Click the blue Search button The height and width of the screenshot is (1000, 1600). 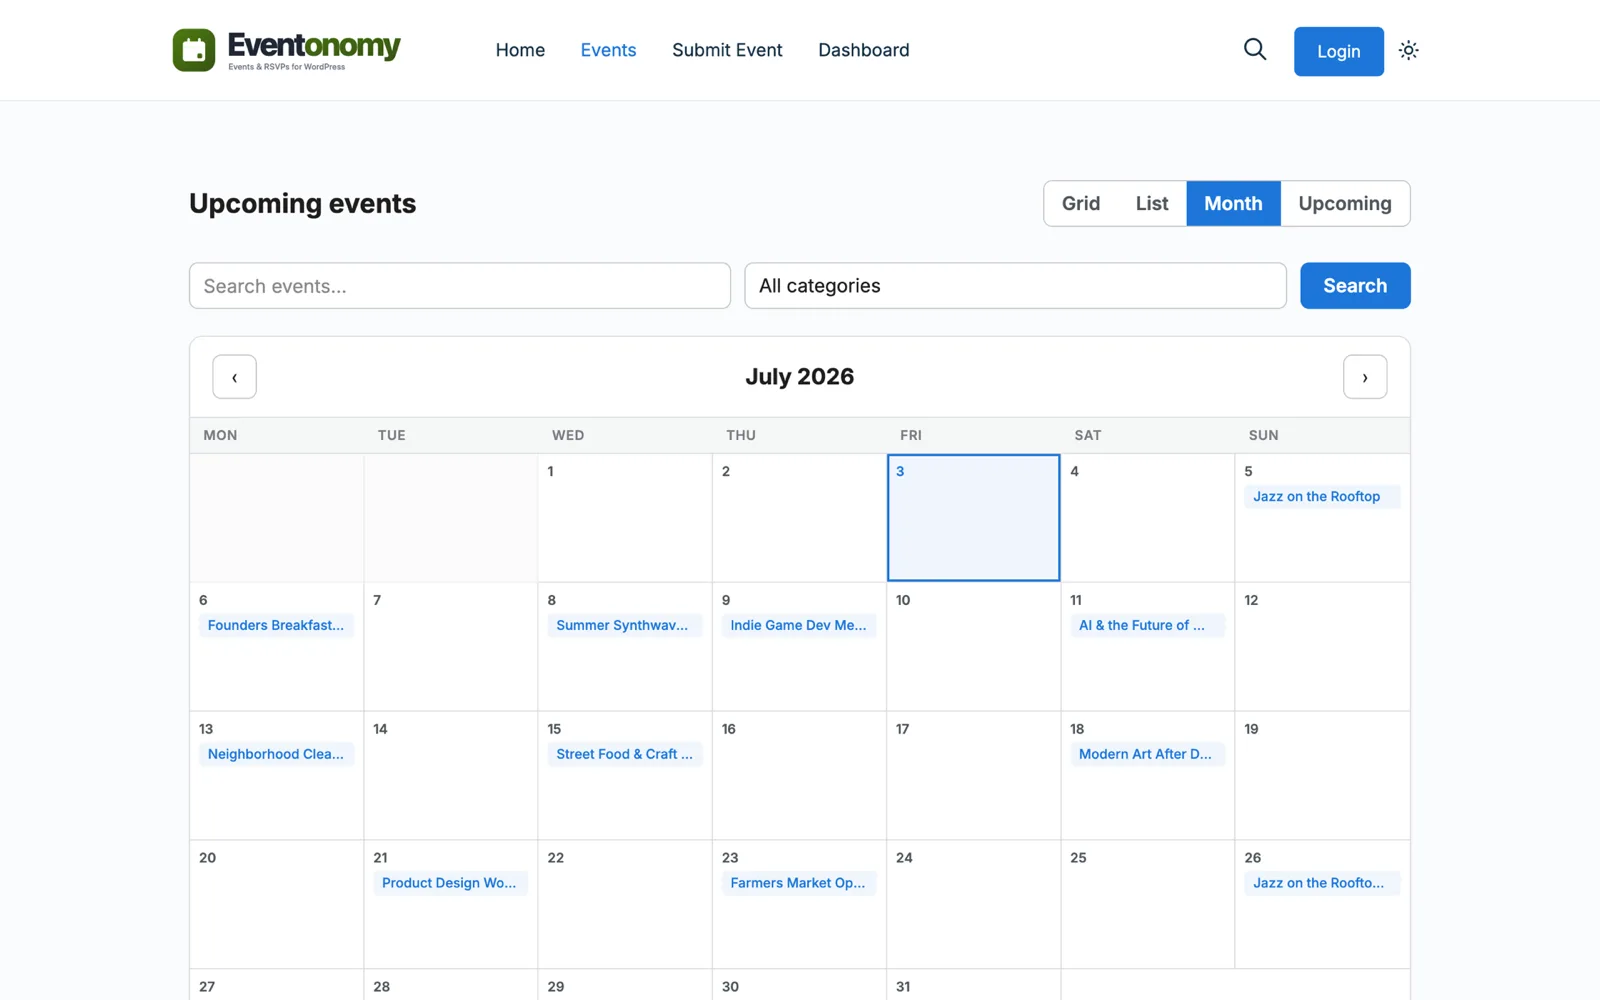[1355, 286]
